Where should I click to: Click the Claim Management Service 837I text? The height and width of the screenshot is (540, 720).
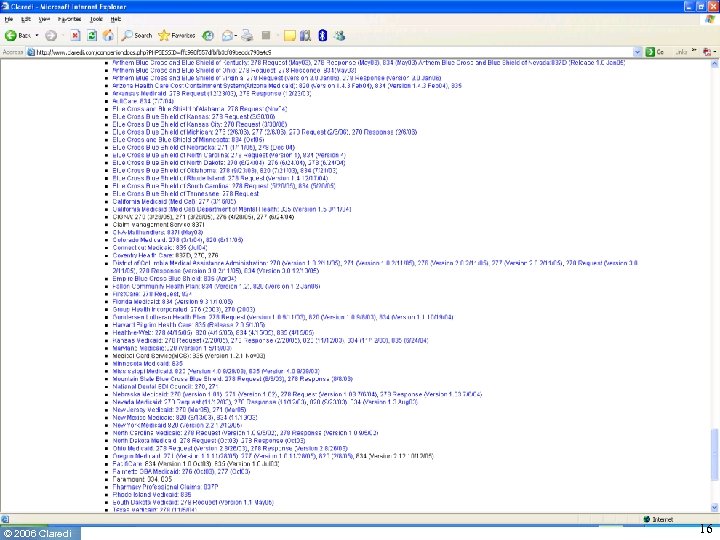tap(158, 225)
